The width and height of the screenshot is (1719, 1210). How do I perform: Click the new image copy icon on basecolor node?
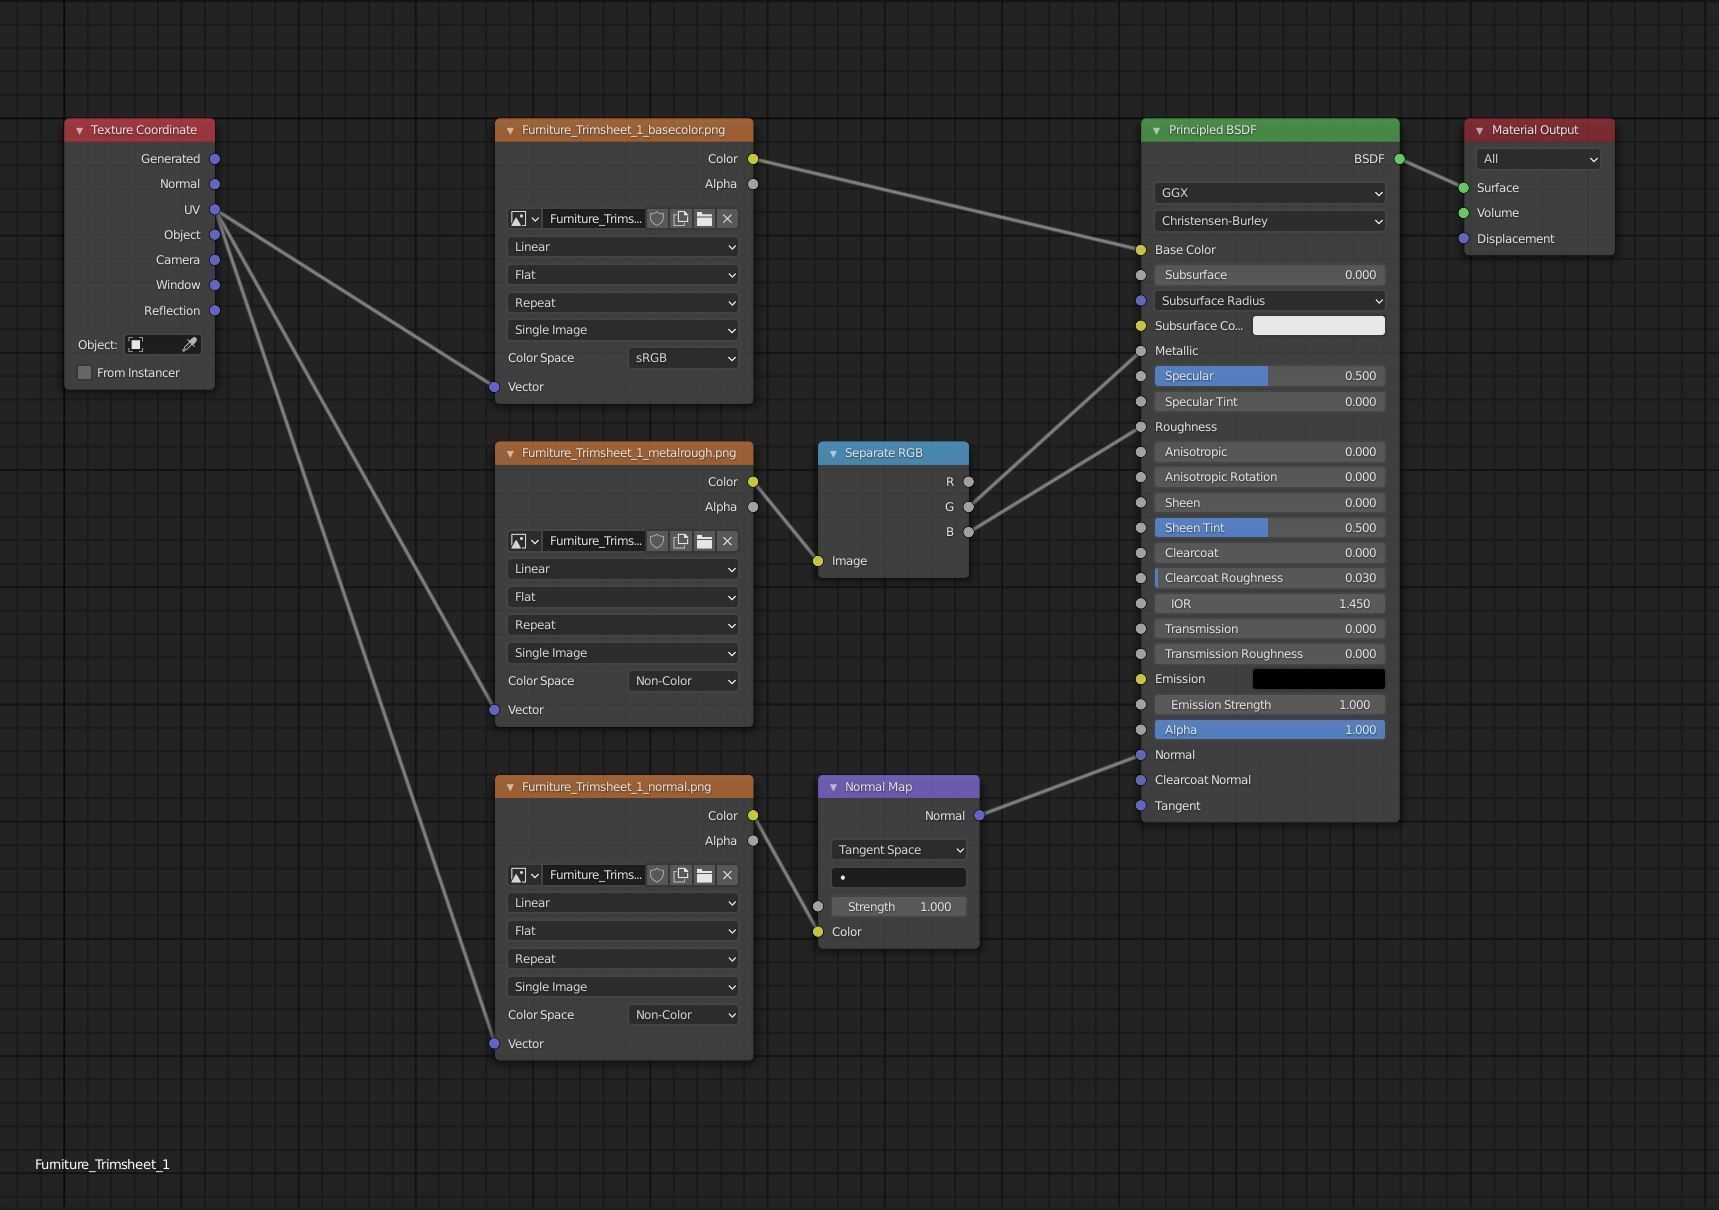pyautogui.click(x=681, y=219)
